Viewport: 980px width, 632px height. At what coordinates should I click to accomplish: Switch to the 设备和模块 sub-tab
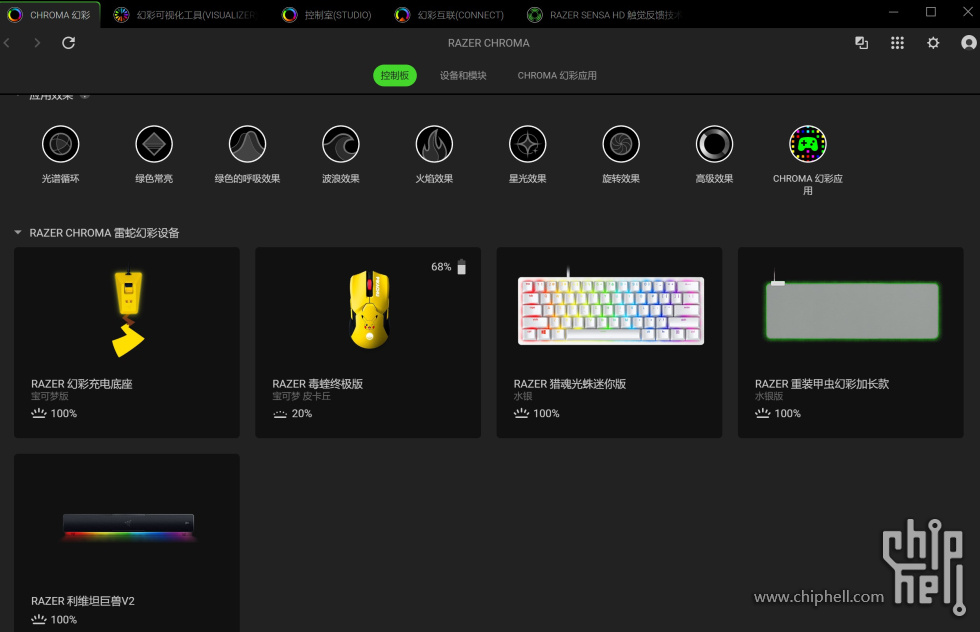(463, 76)
